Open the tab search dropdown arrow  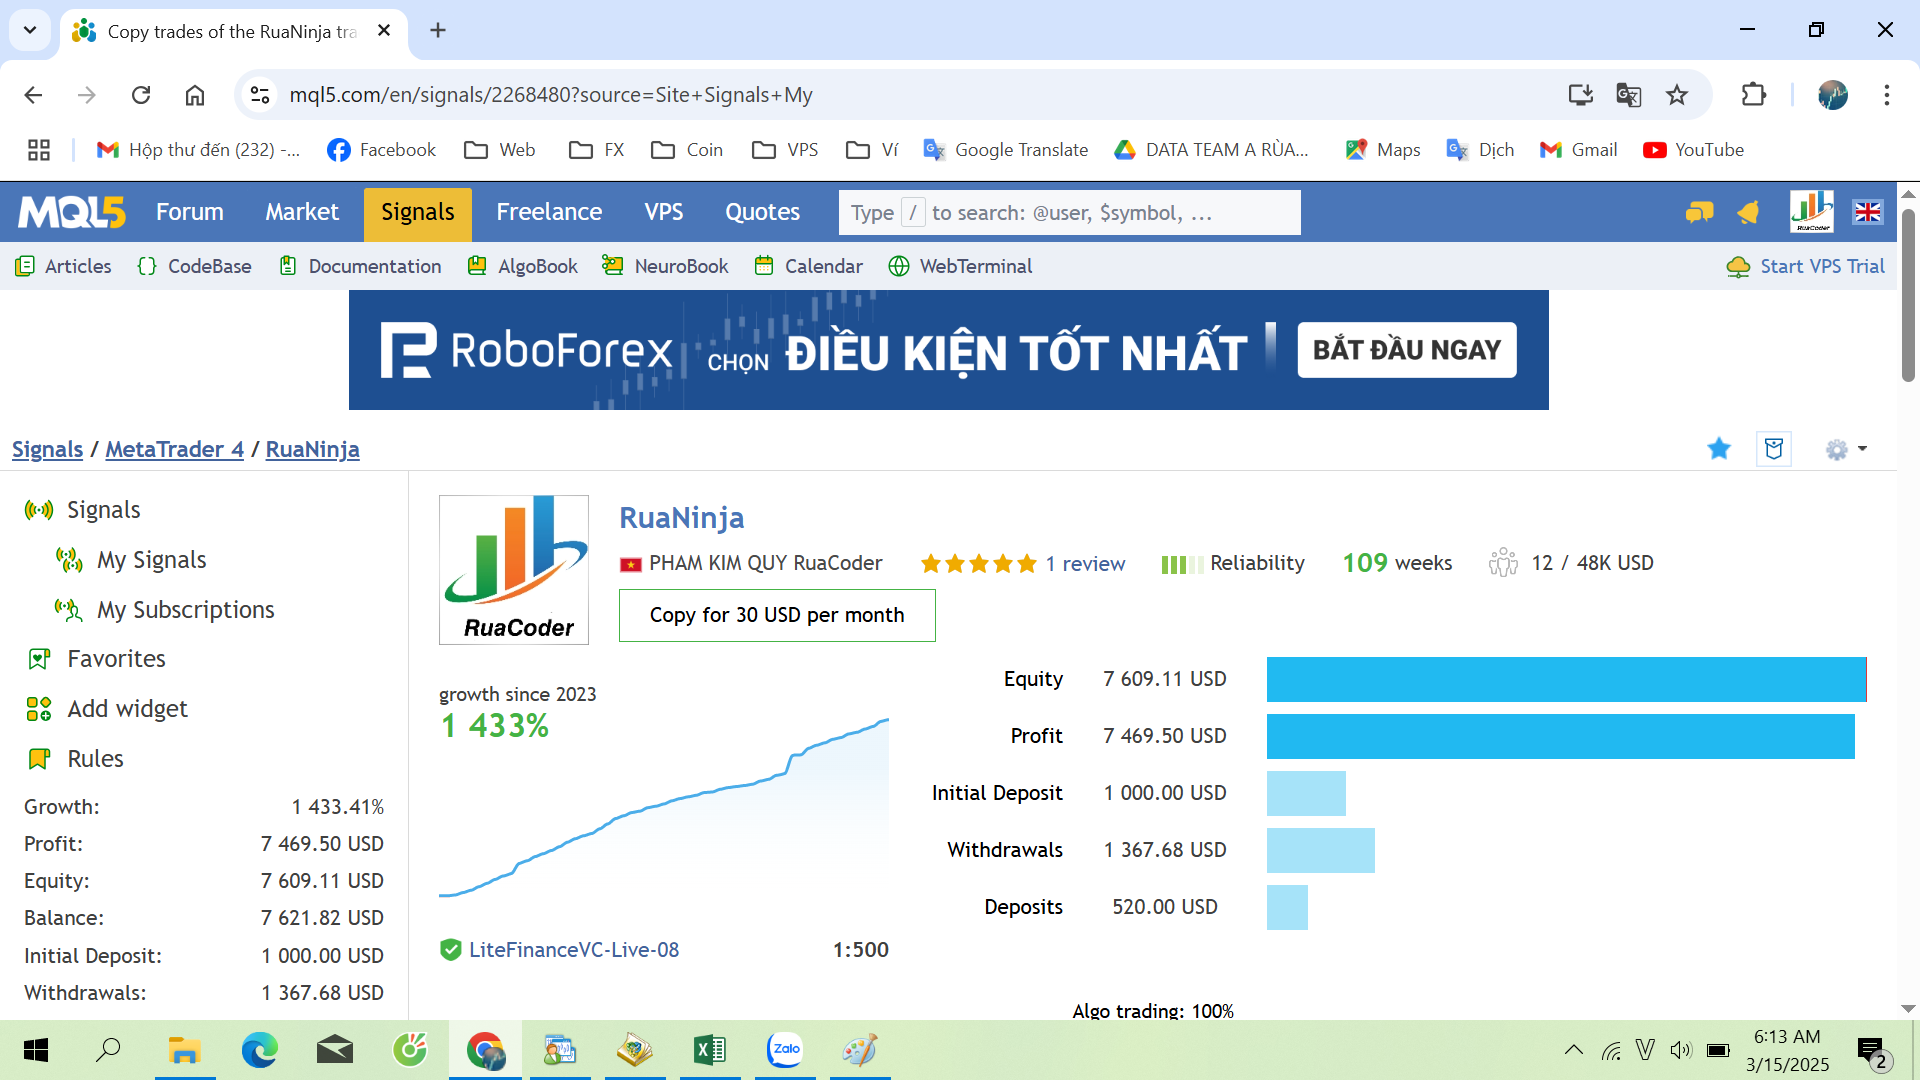(x=30, y=30)
